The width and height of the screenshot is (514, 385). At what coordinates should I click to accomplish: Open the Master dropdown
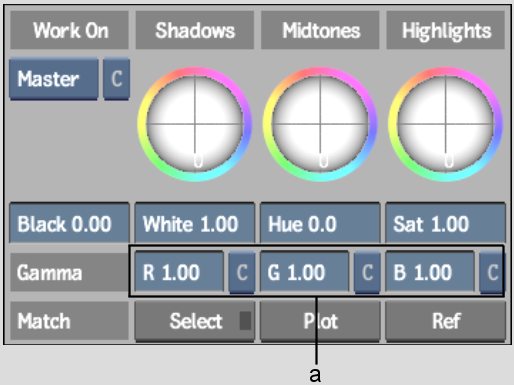54,79
